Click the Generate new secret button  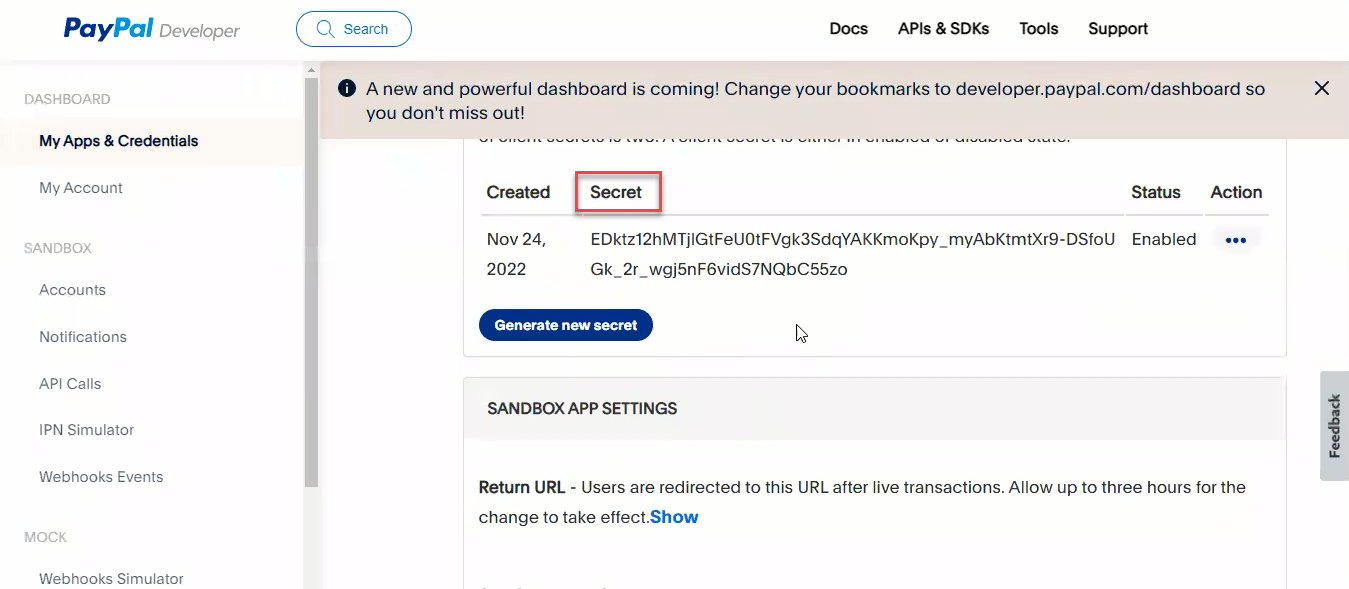click(x=566, y=325)
